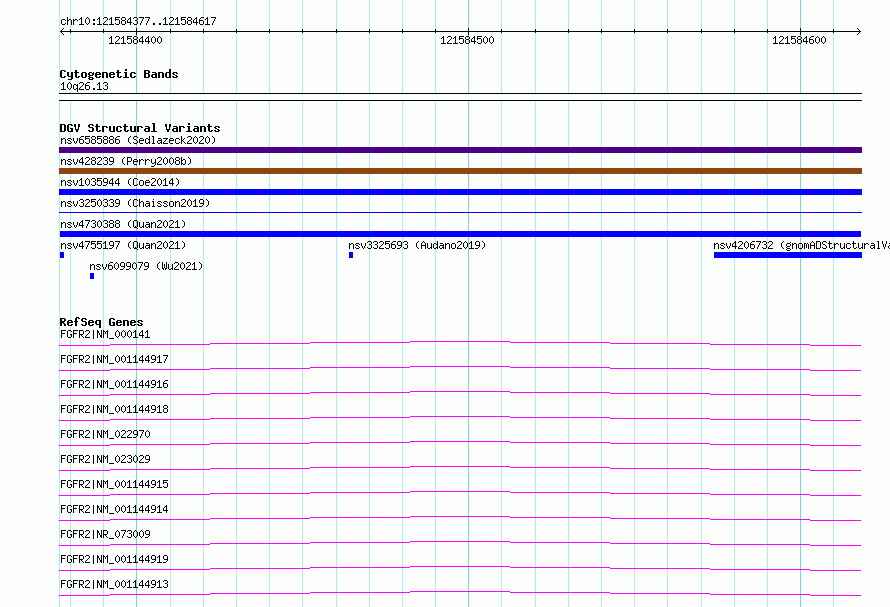Select the 10q26.13 band label
The image size is (890, 607).
[84, 86]
